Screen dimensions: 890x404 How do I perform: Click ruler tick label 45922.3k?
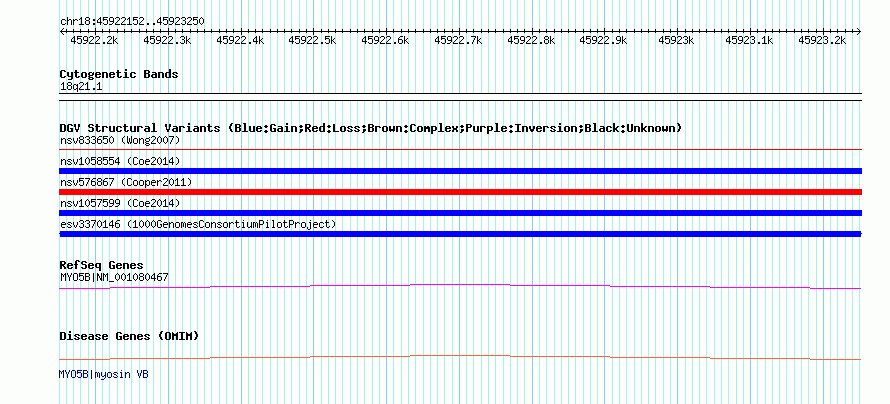point(167,40)
